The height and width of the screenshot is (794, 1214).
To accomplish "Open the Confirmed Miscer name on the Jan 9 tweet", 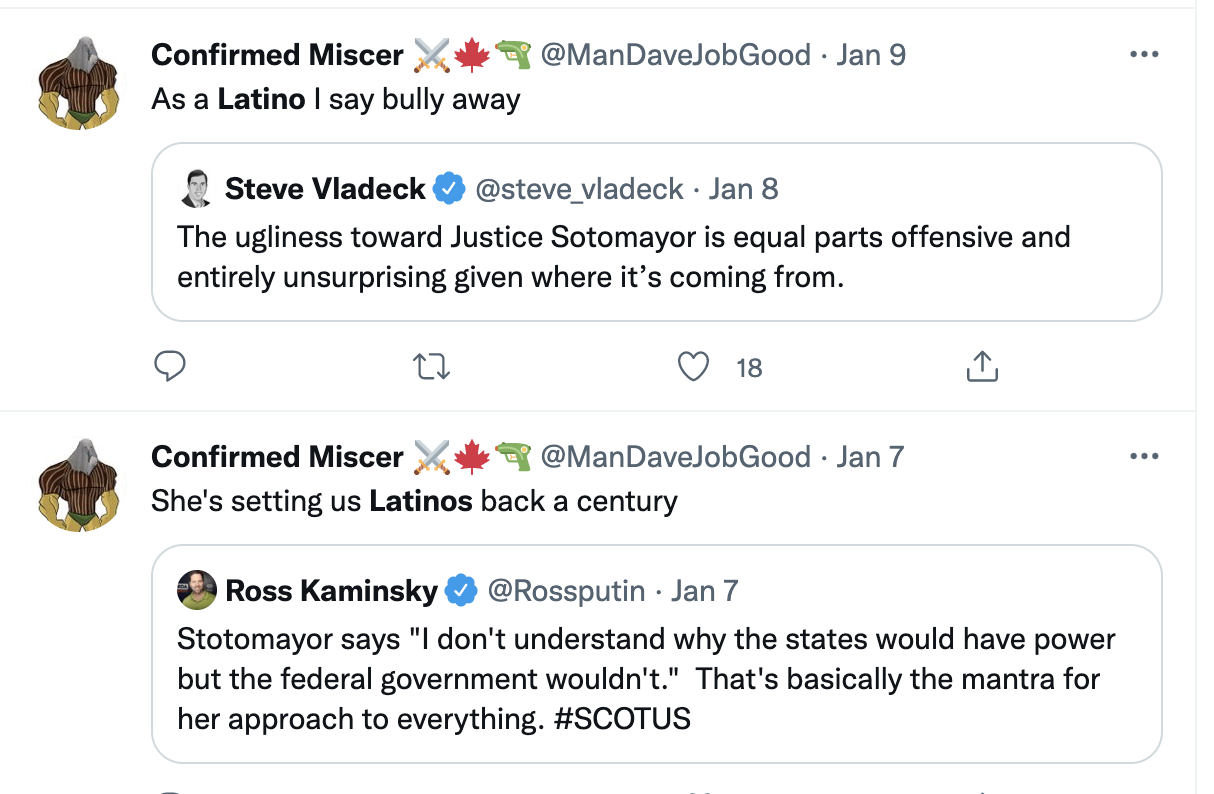I will point(277,54).
